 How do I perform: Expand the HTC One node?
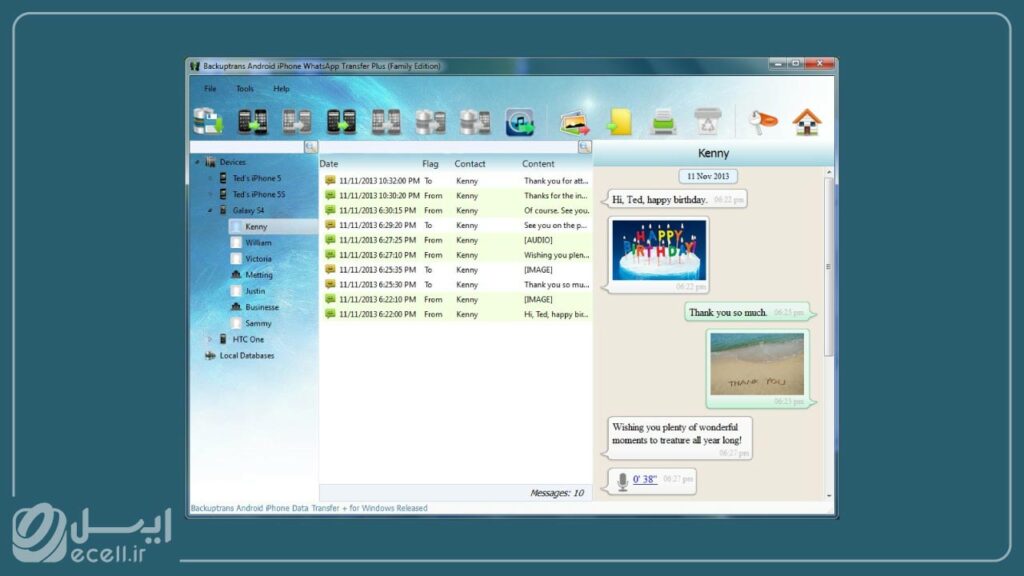pyautogui.click(x=210, y=339)
